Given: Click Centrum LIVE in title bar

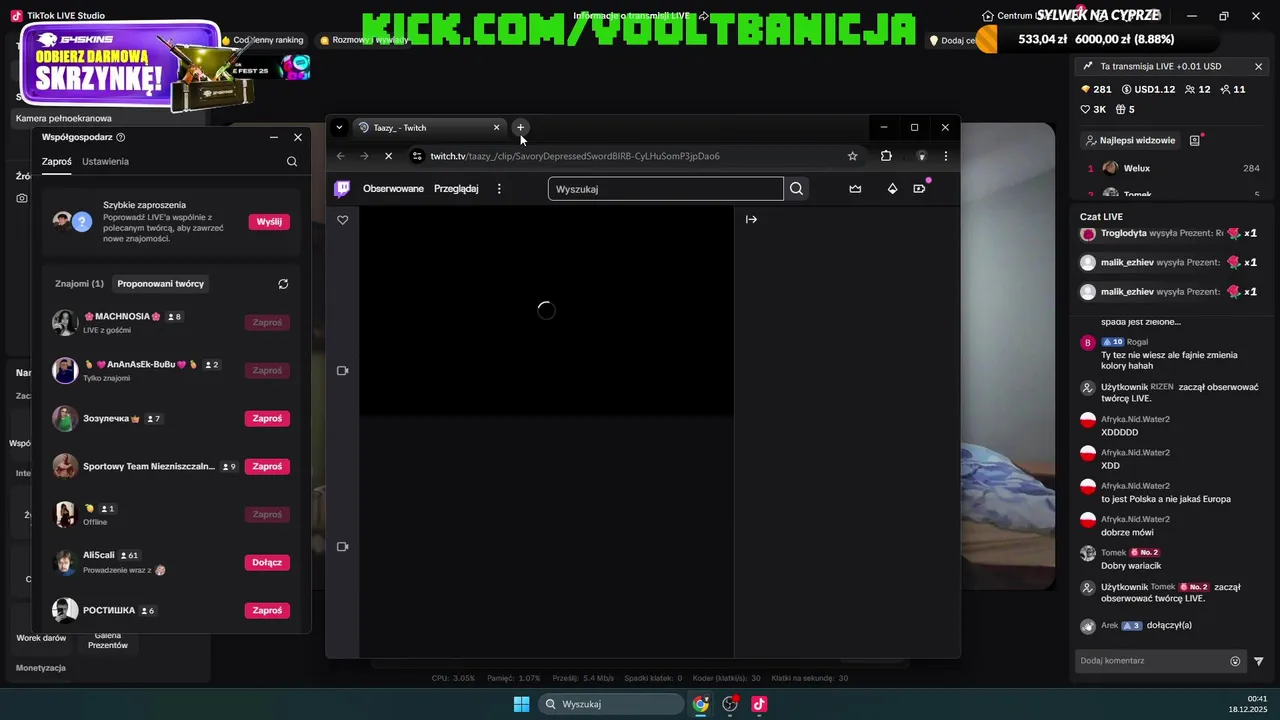Looking at the screenshot, I should 1015,15.
